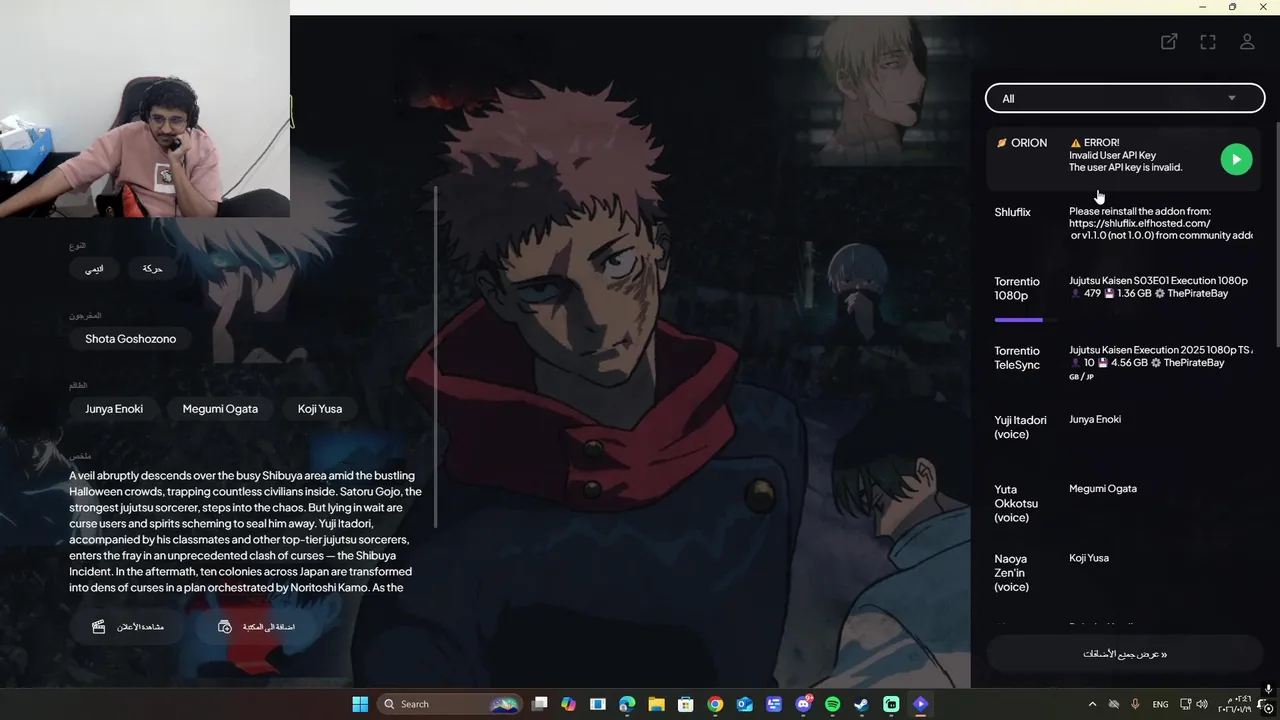Click the open-in-external-window icon
The image size is (1280, 720).
pos(1169,42)
